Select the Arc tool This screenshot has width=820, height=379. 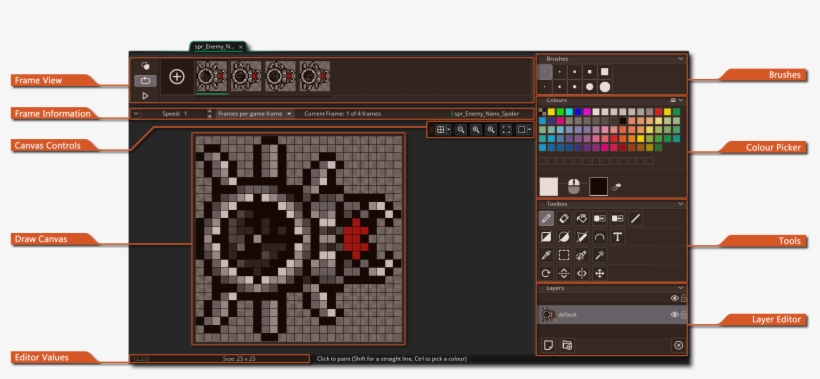(599, 237)
